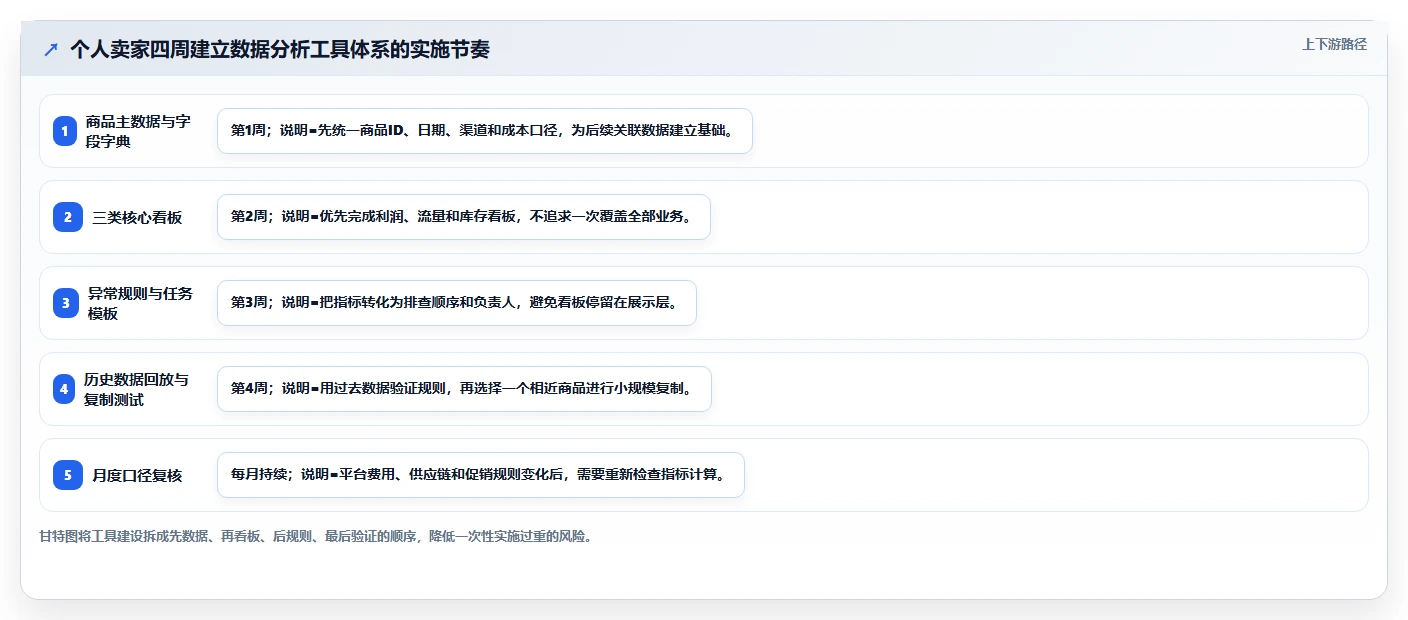This screenshot has width=1408, height=620.
Task: Click the number 3 step badge
Action: [x=65, y=303]
